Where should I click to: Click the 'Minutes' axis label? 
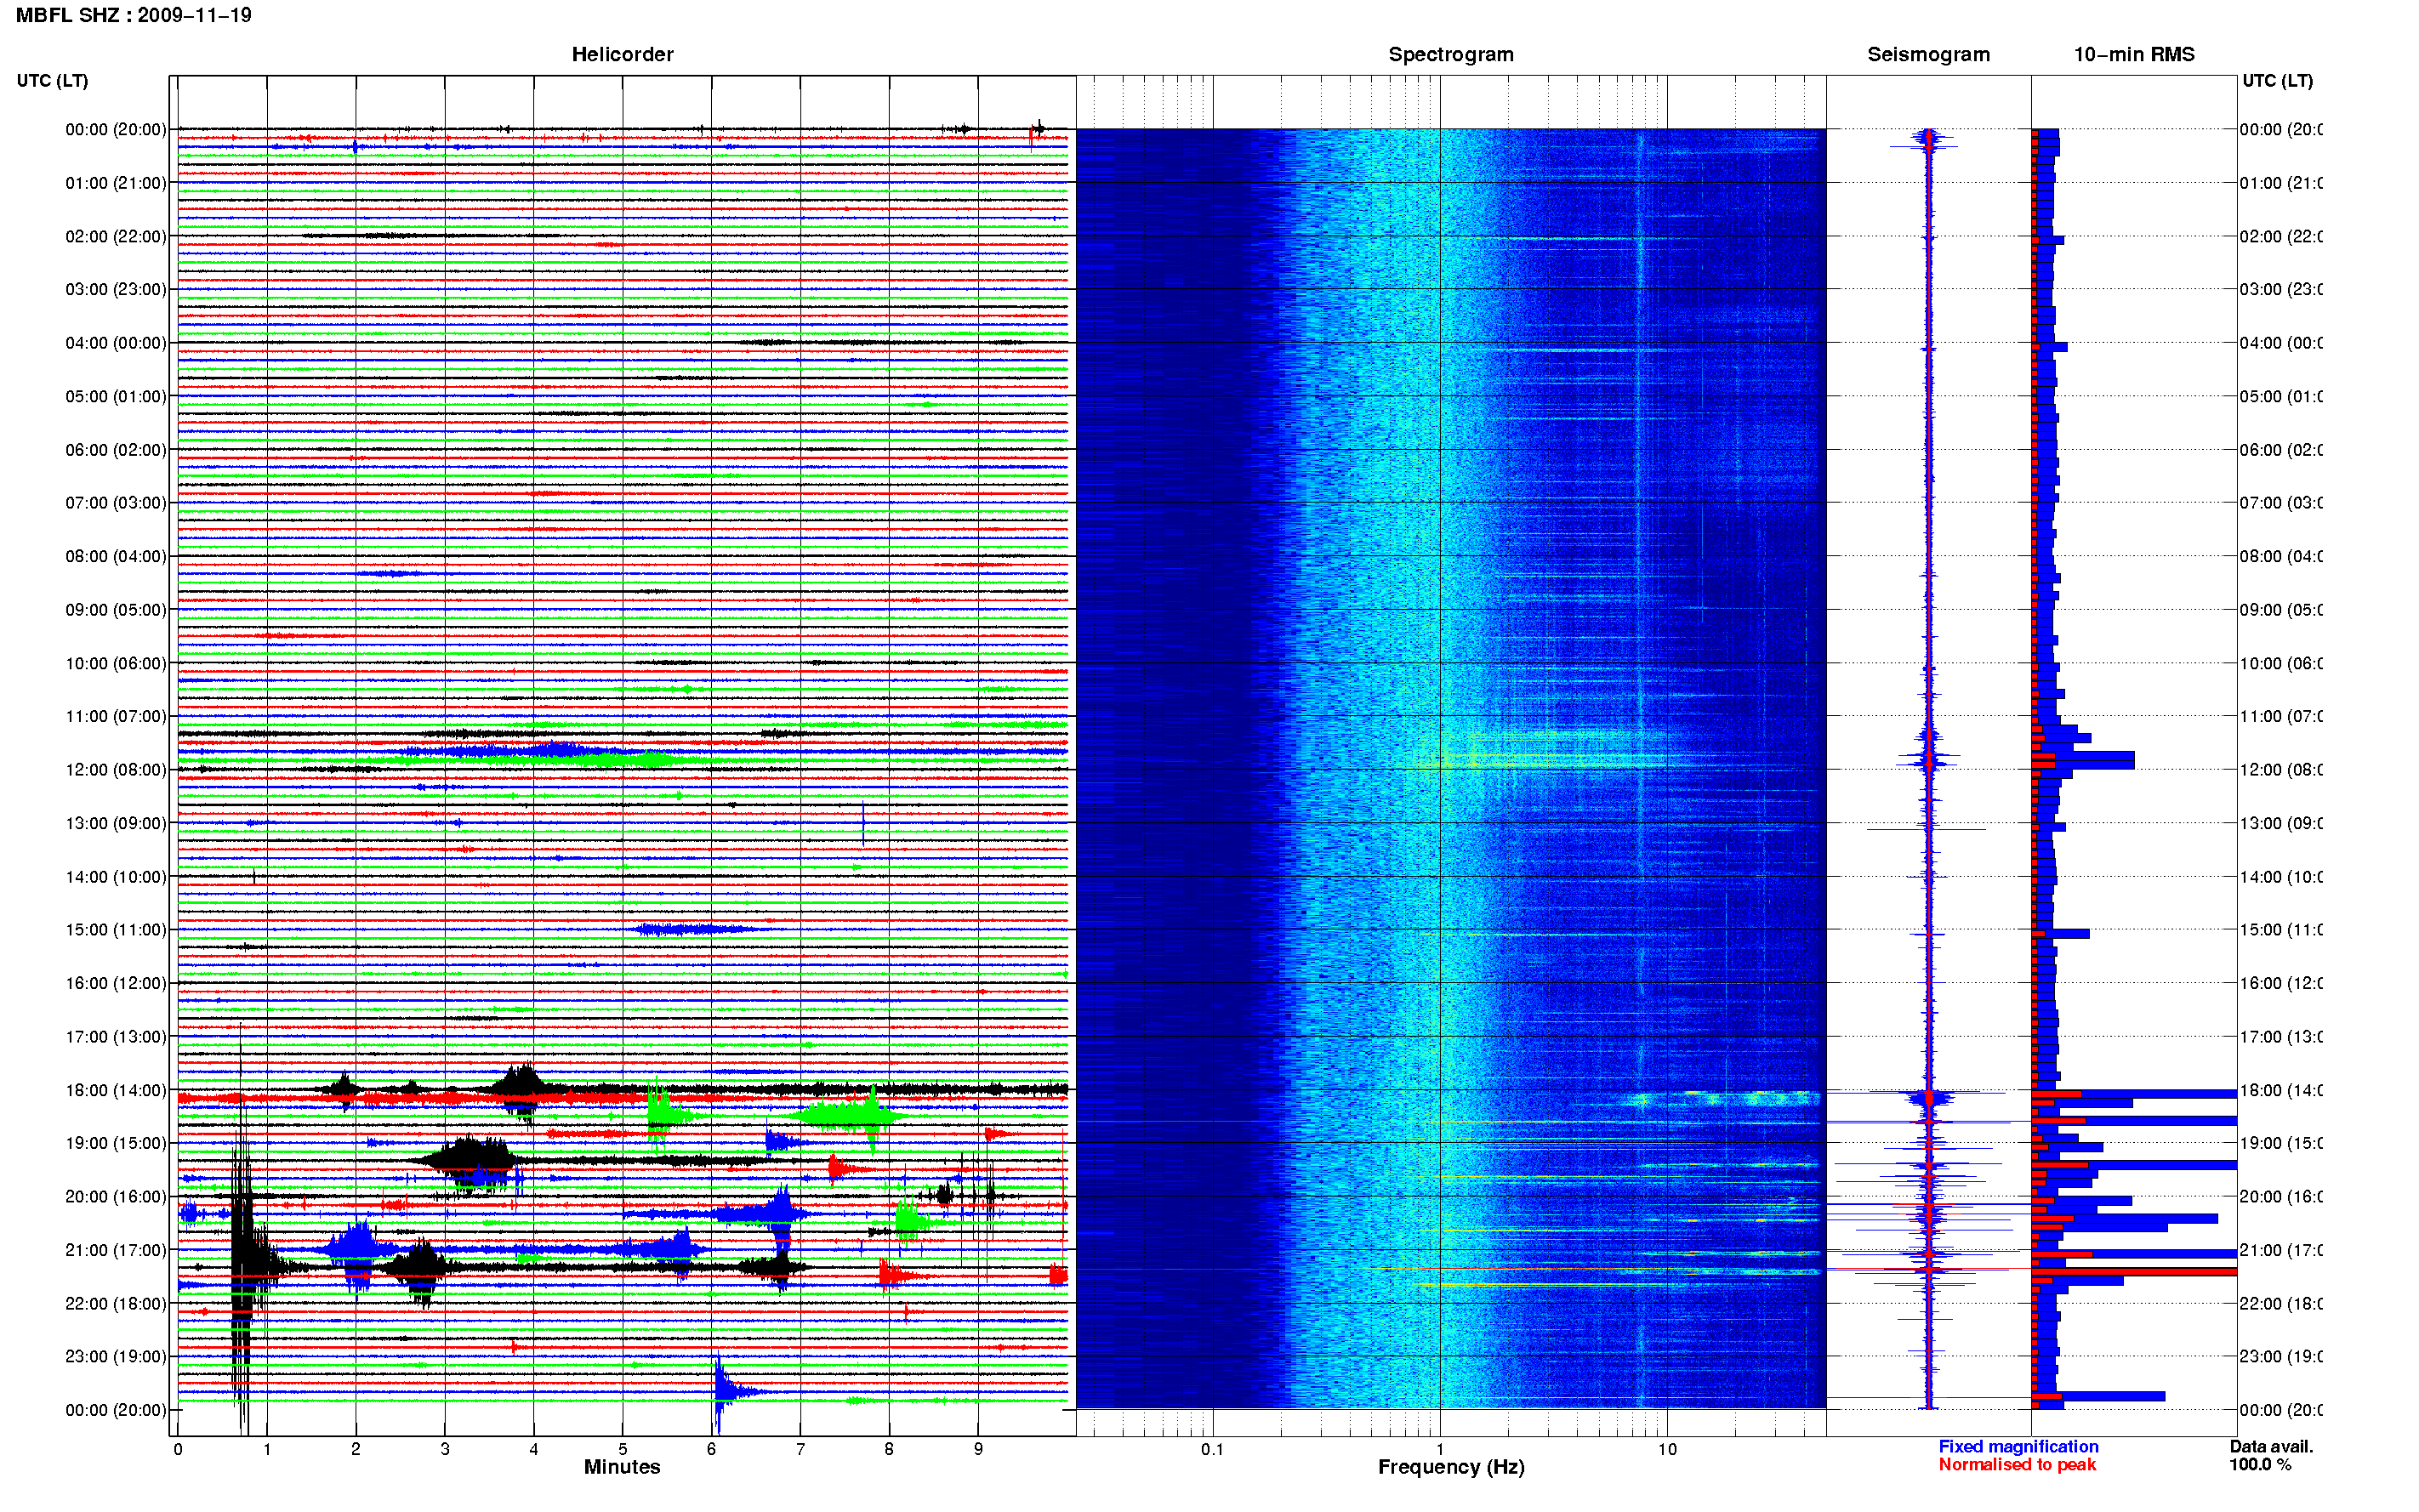coord(622,1467)
